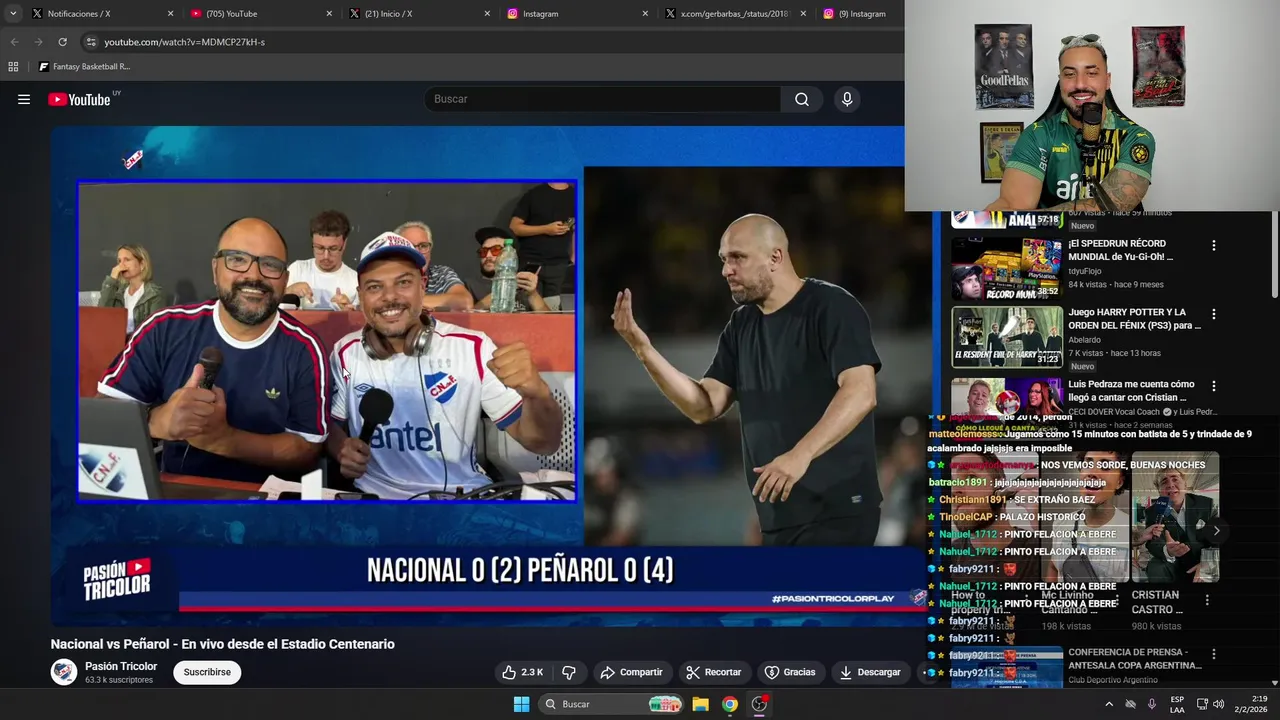The image size is (1280, 720).
Task: Share the video via Compartir
Action: click(x=631, y=672)
